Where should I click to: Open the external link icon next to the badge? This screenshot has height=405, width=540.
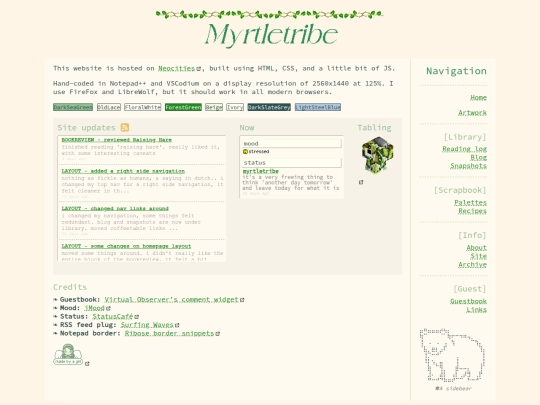pyautogui.click(x=87, y=363)
